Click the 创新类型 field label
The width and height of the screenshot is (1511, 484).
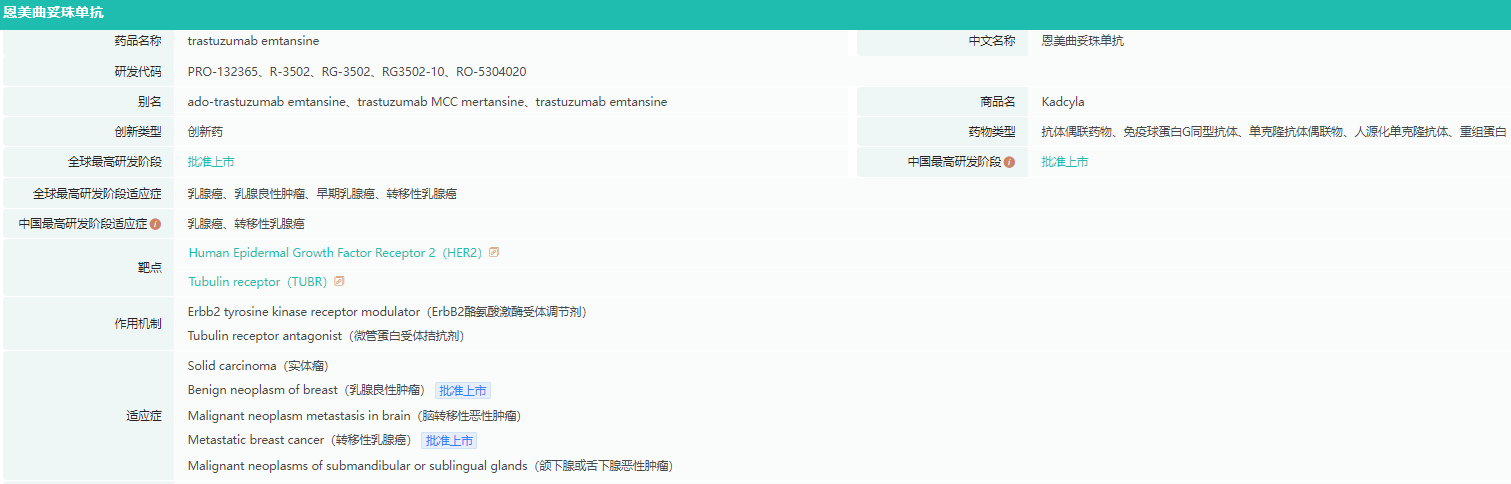(x=138, y=132)
